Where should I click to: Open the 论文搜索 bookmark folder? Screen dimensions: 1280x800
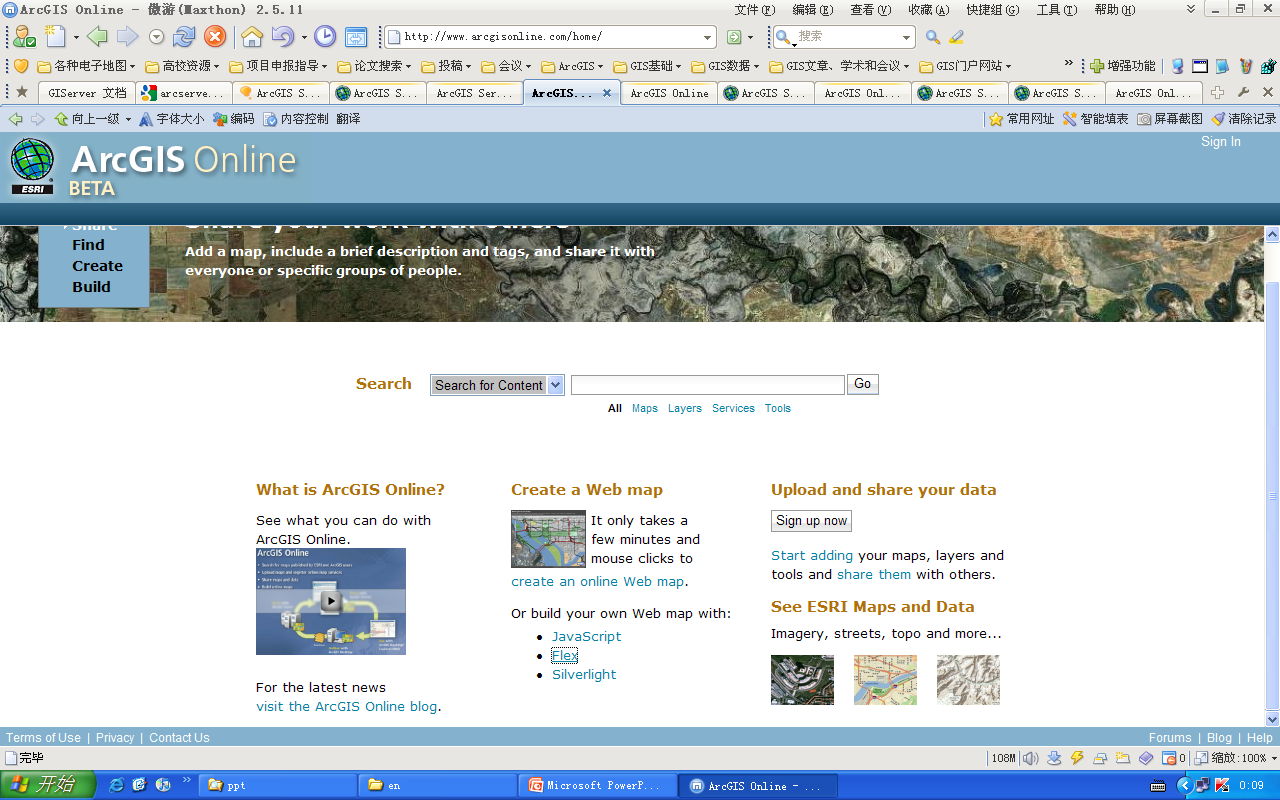(375, 66)
